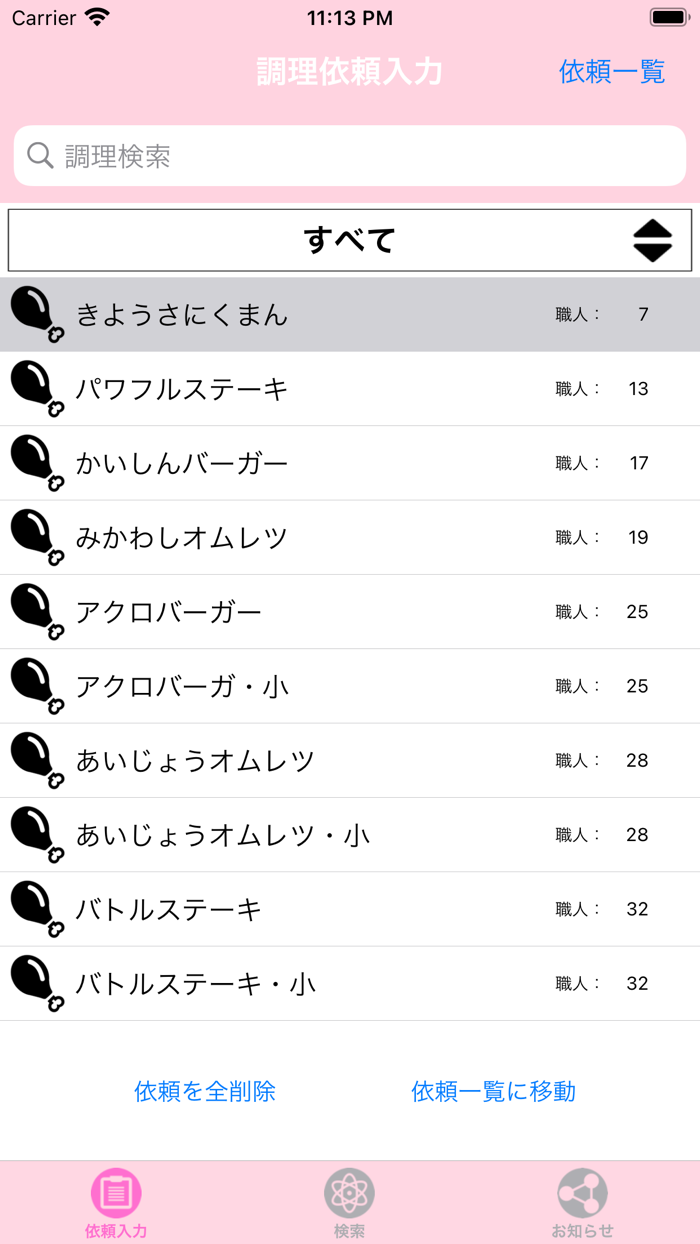Open 依頼一覧 from the top-right link
Viewport: 700px width, 1244px height.
tap(611, 72)
